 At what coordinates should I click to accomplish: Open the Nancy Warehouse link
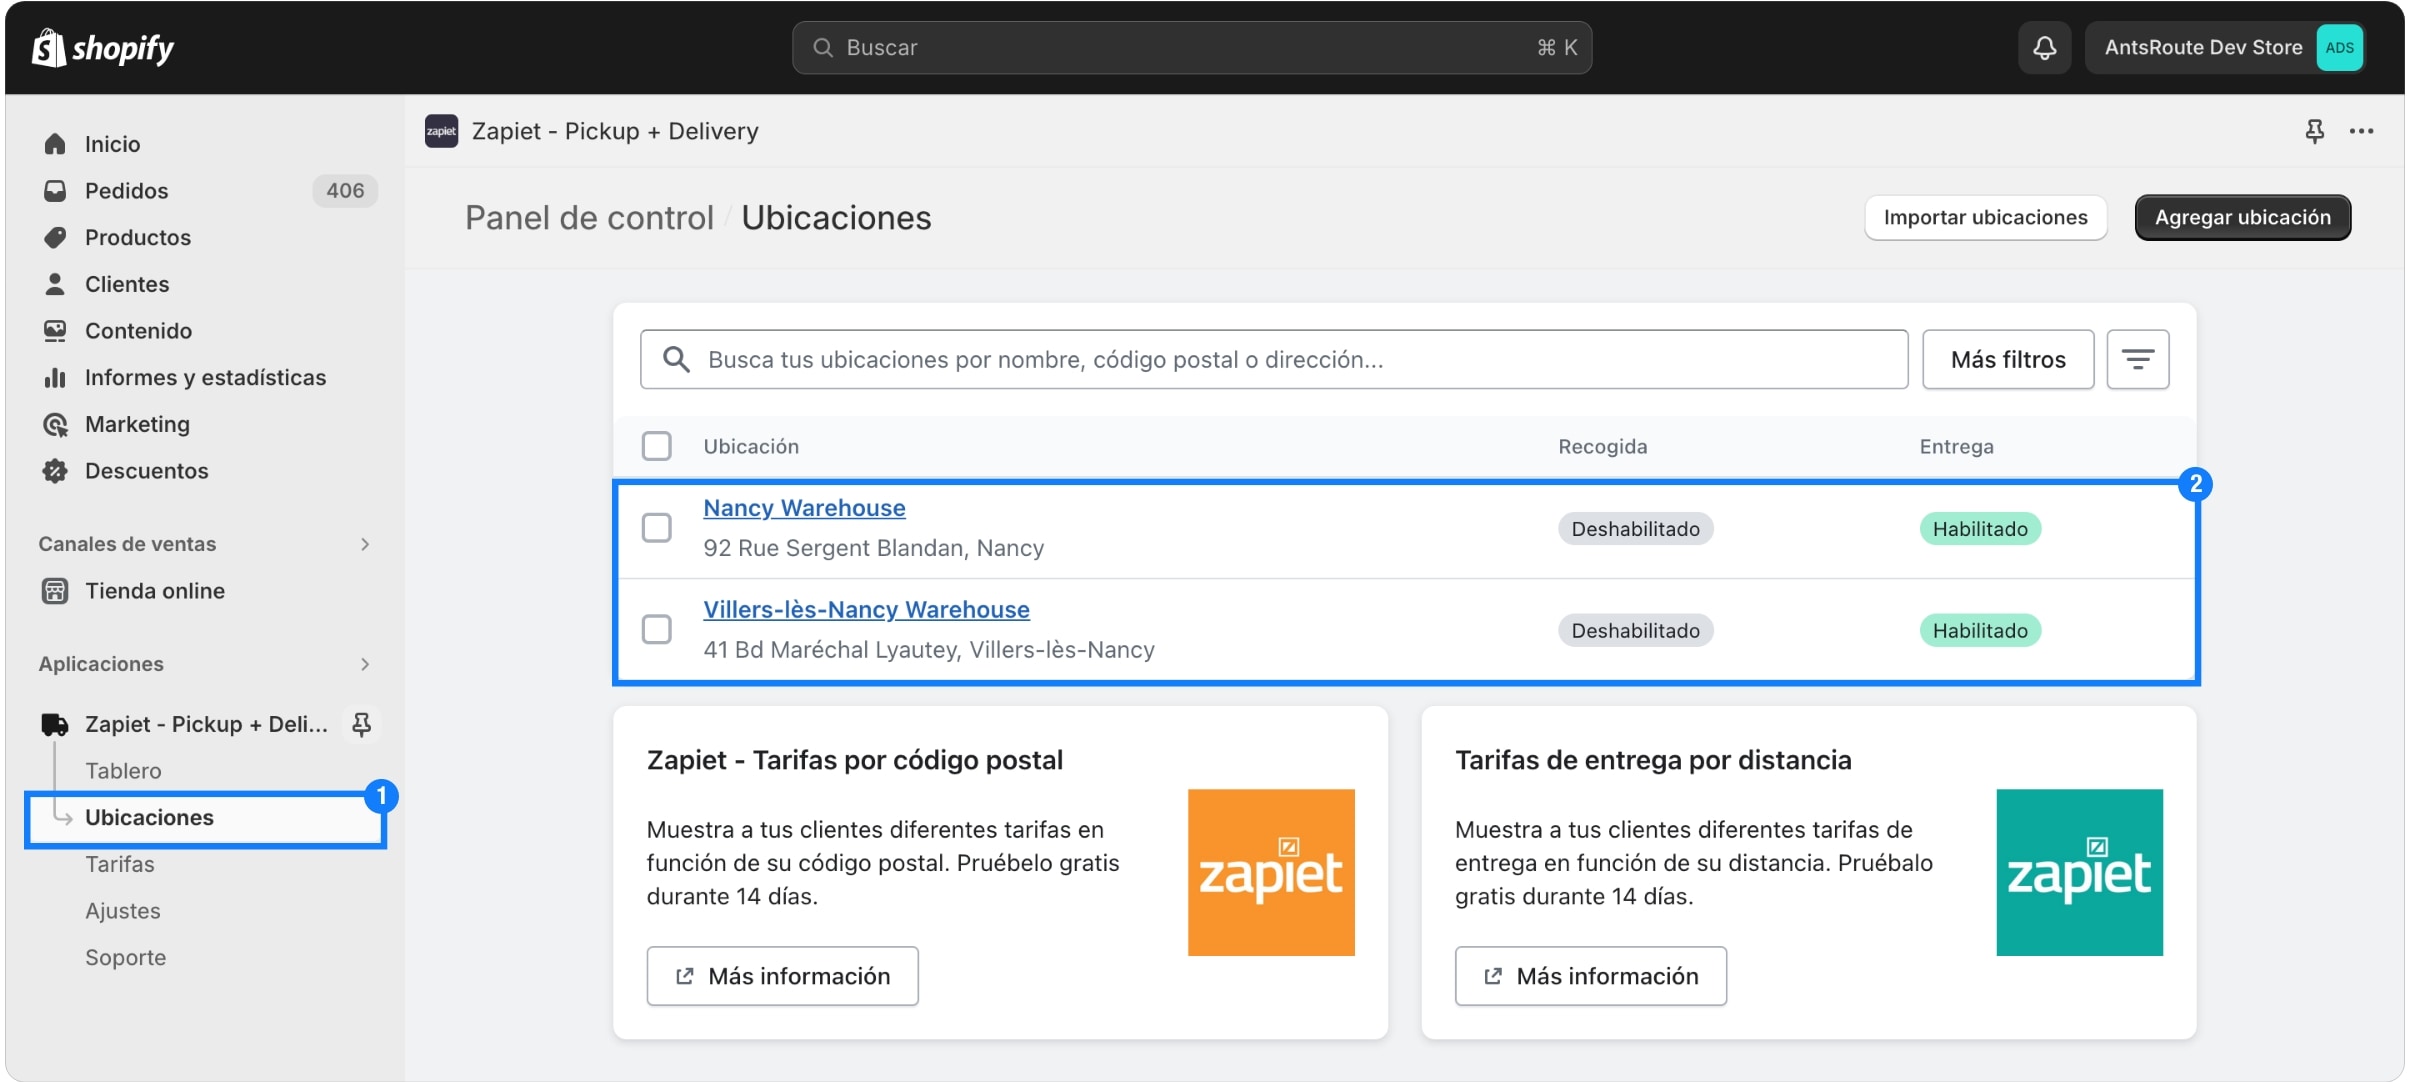[804, 508]
